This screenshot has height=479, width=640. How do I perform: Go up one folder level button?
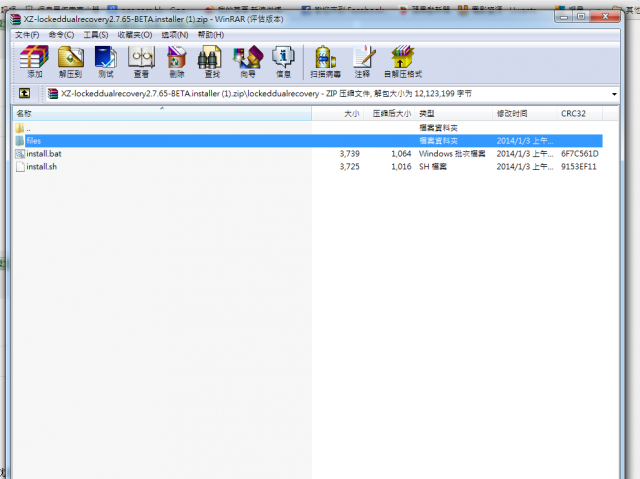(24, 93)
